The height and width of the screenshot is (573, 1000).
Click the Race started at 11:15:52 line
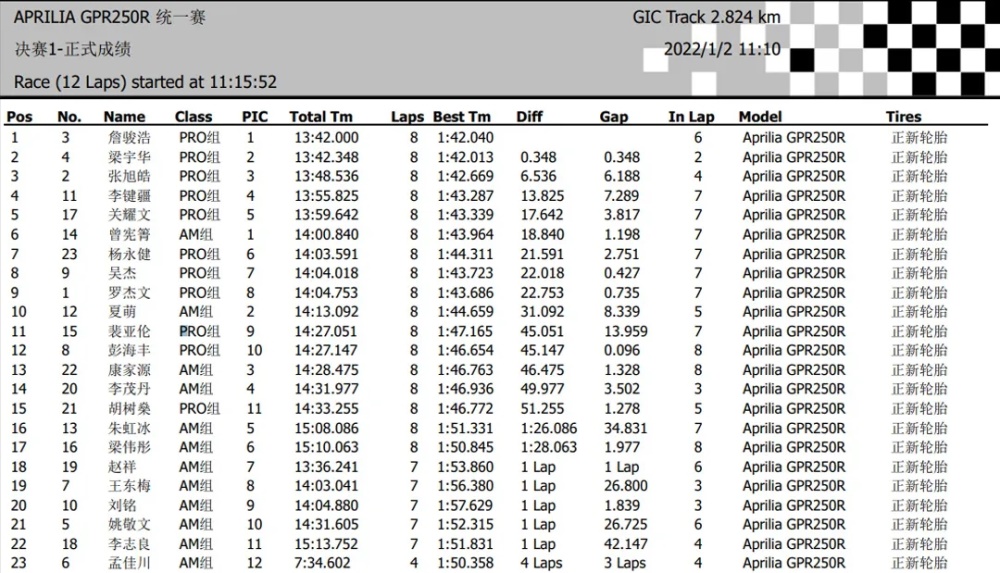(x=145, y=82)
